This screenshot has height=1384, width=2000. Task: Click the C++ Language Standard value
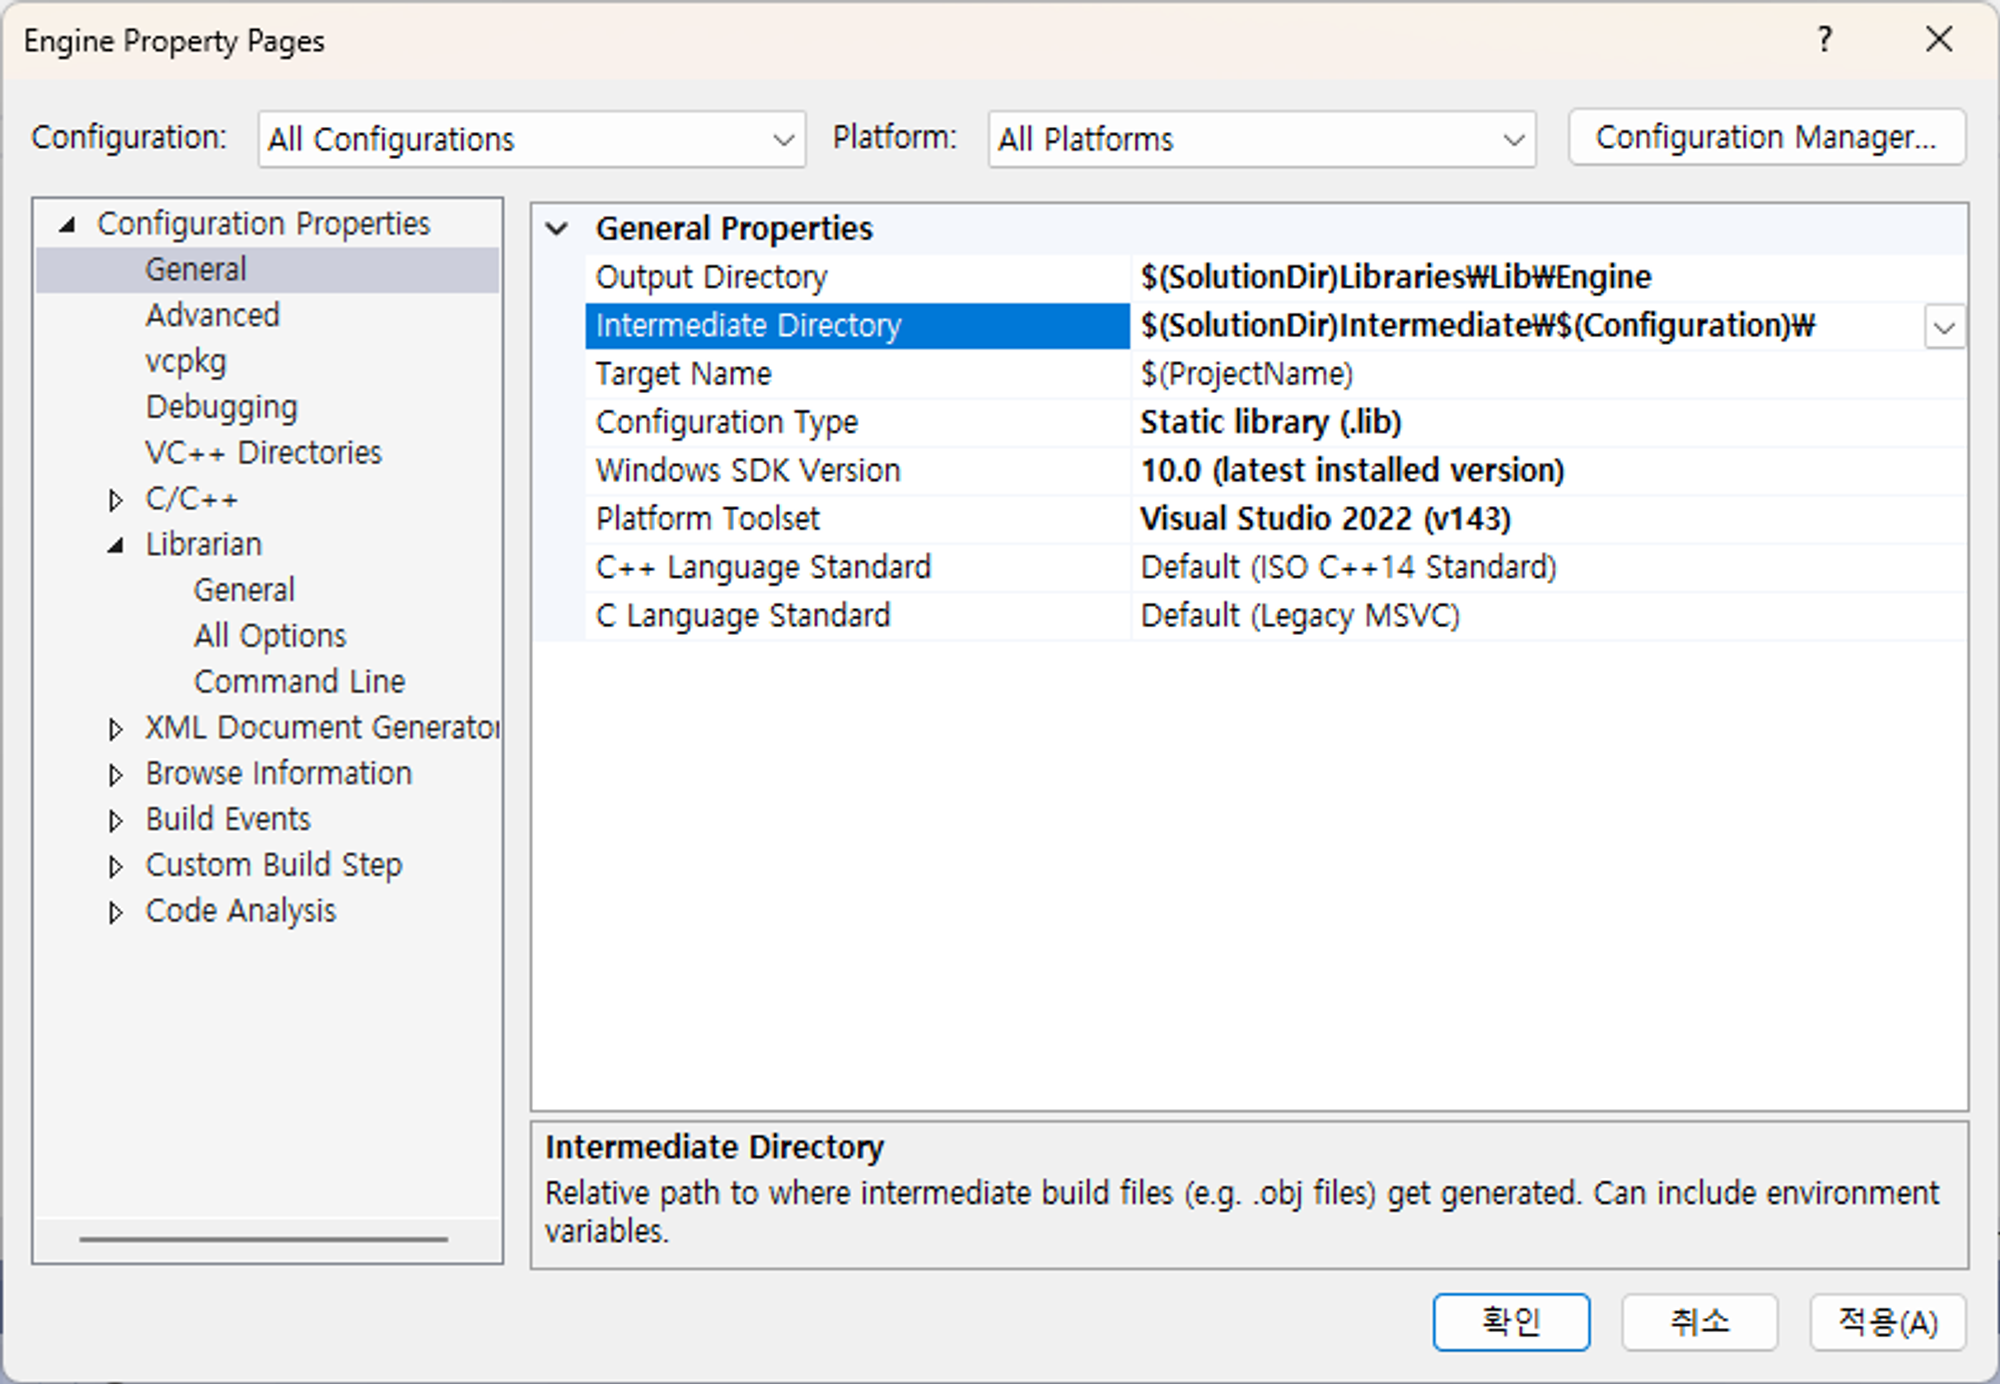(x=1348, y=567)
